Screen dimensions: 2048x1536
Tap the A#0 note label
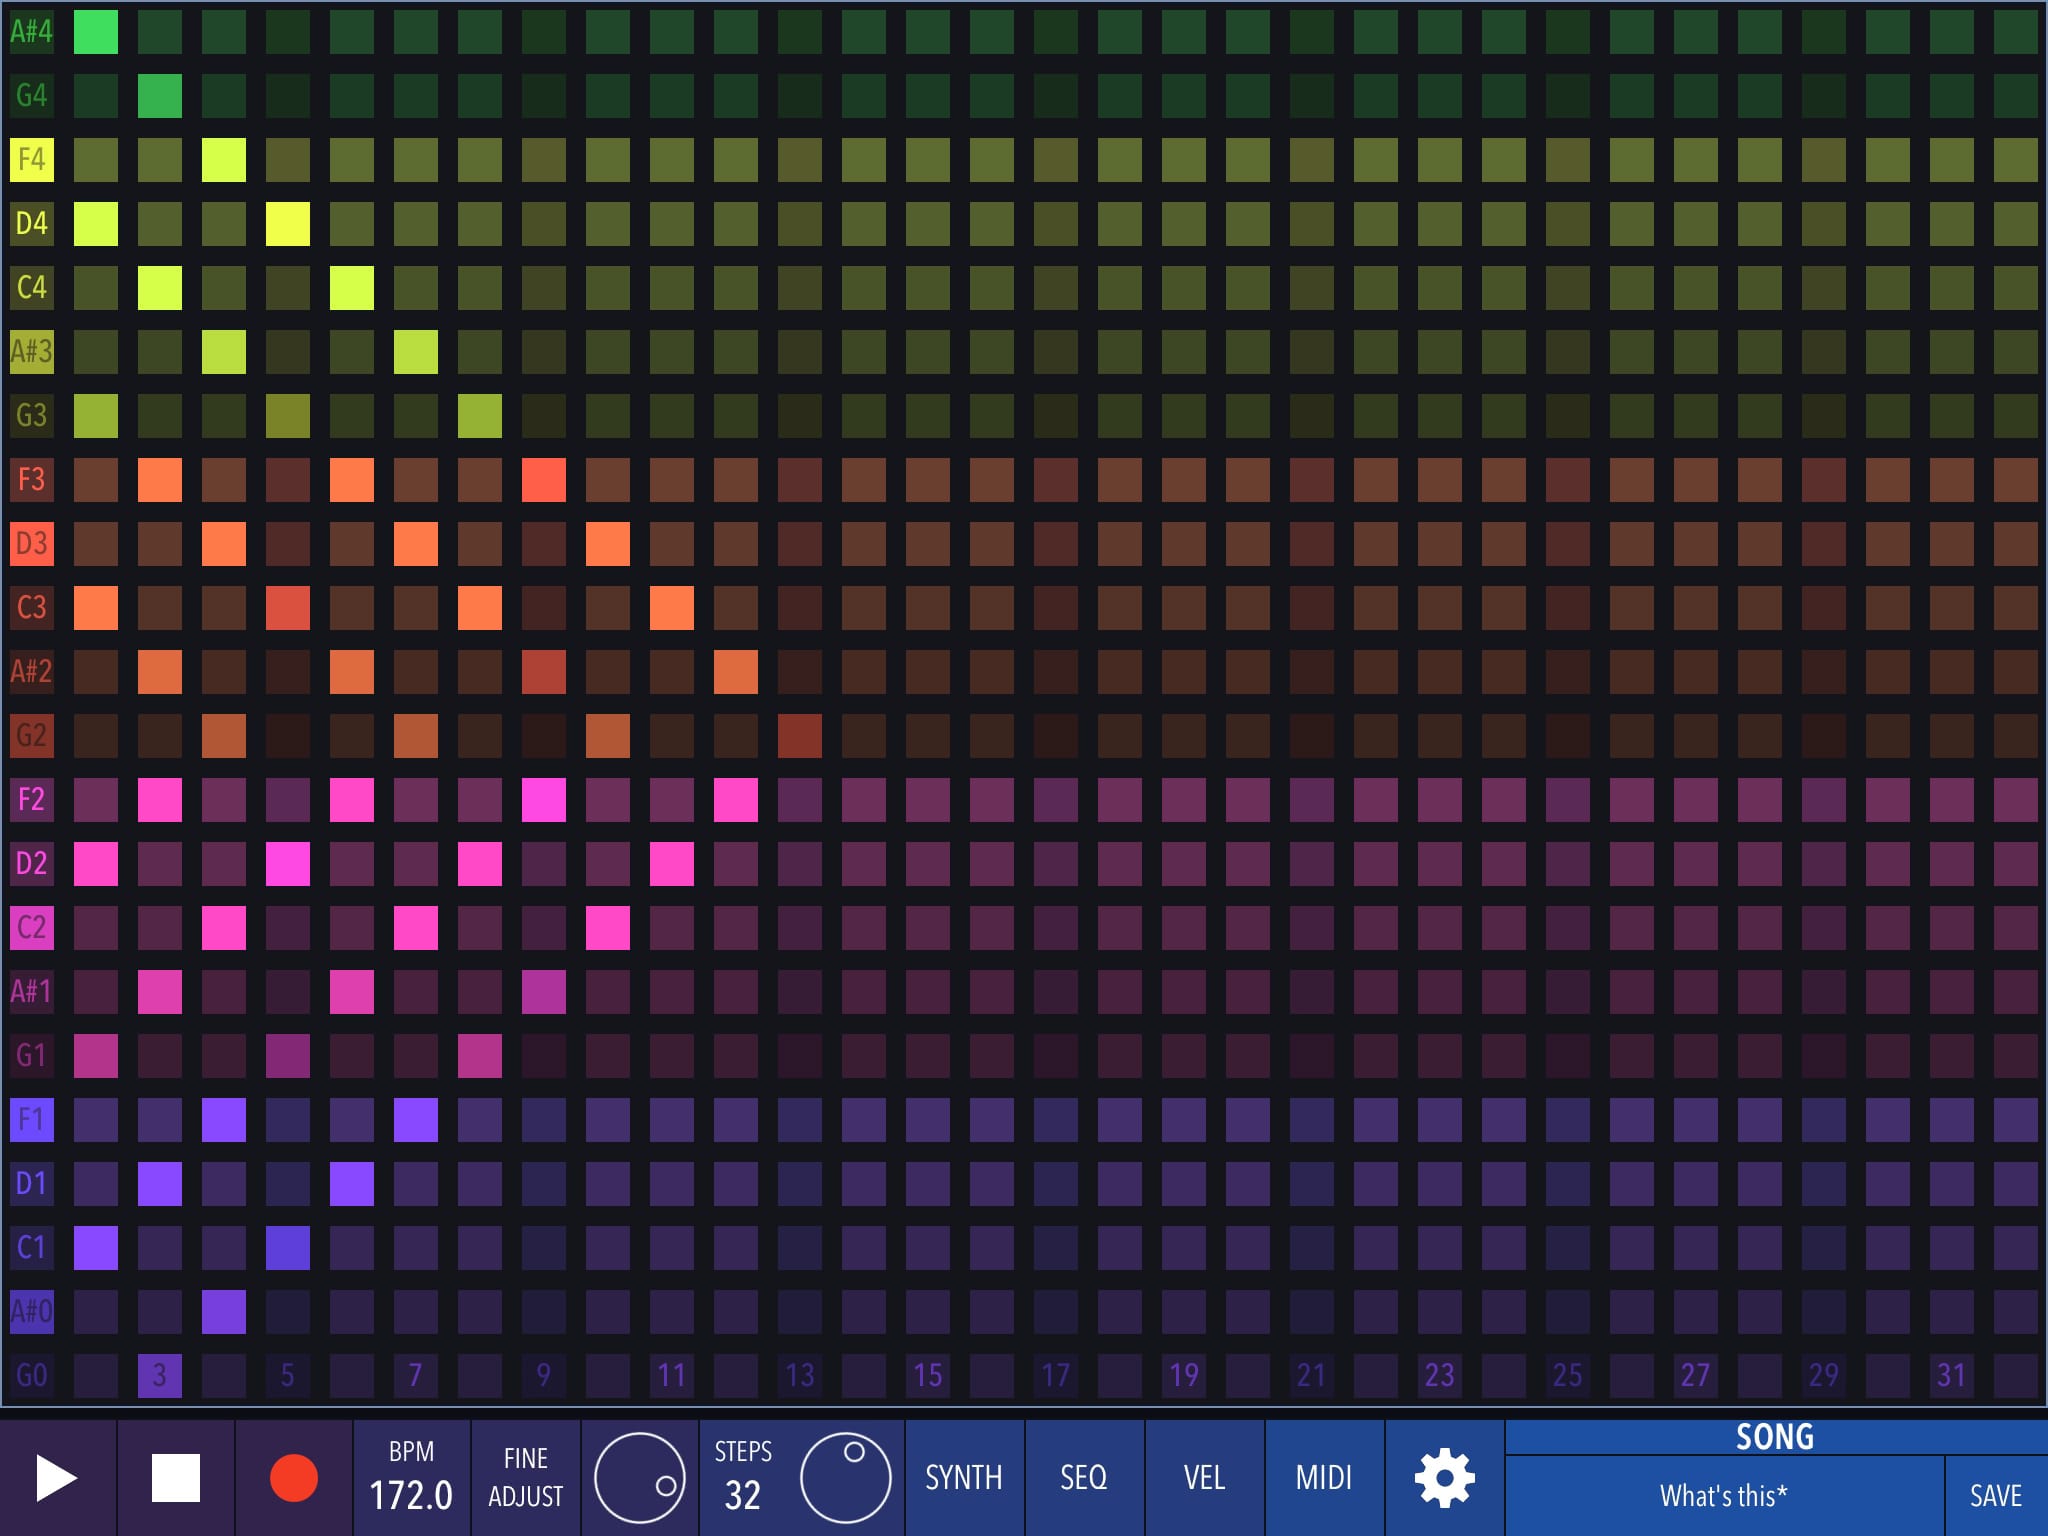32,1312
